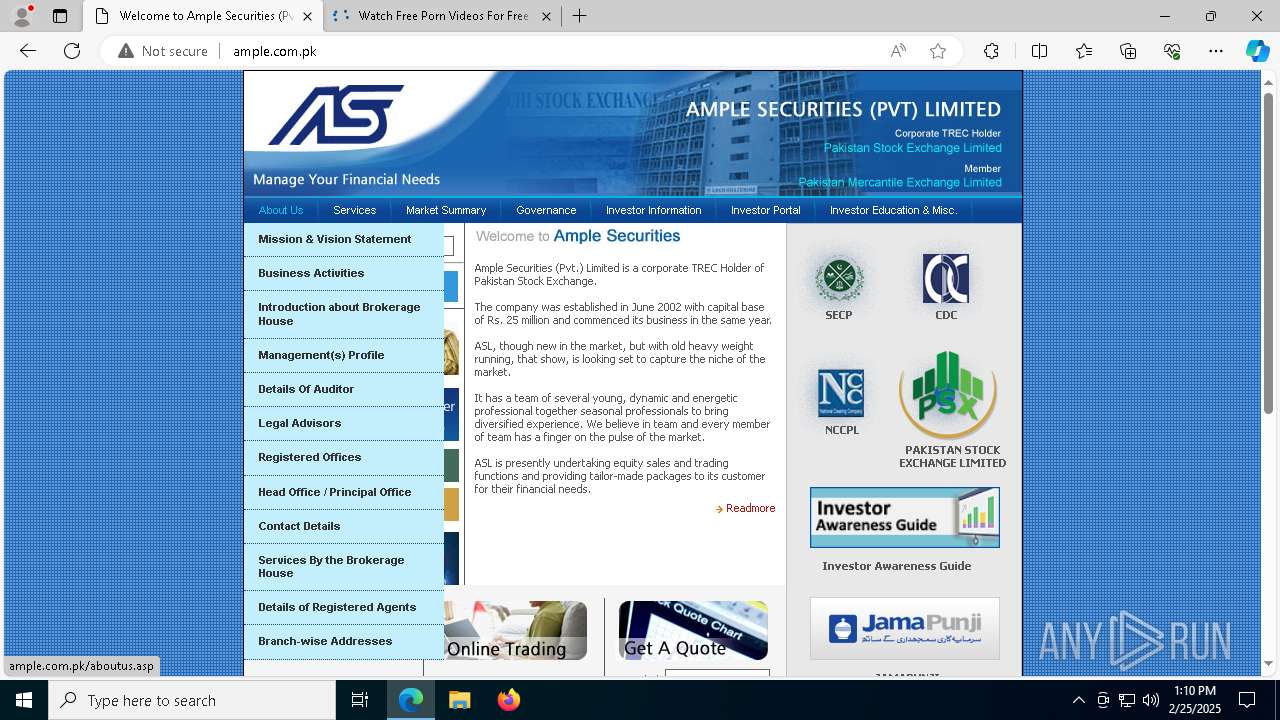Select Details of Registered Agents
1280x720 pixels.
(344, 608)
